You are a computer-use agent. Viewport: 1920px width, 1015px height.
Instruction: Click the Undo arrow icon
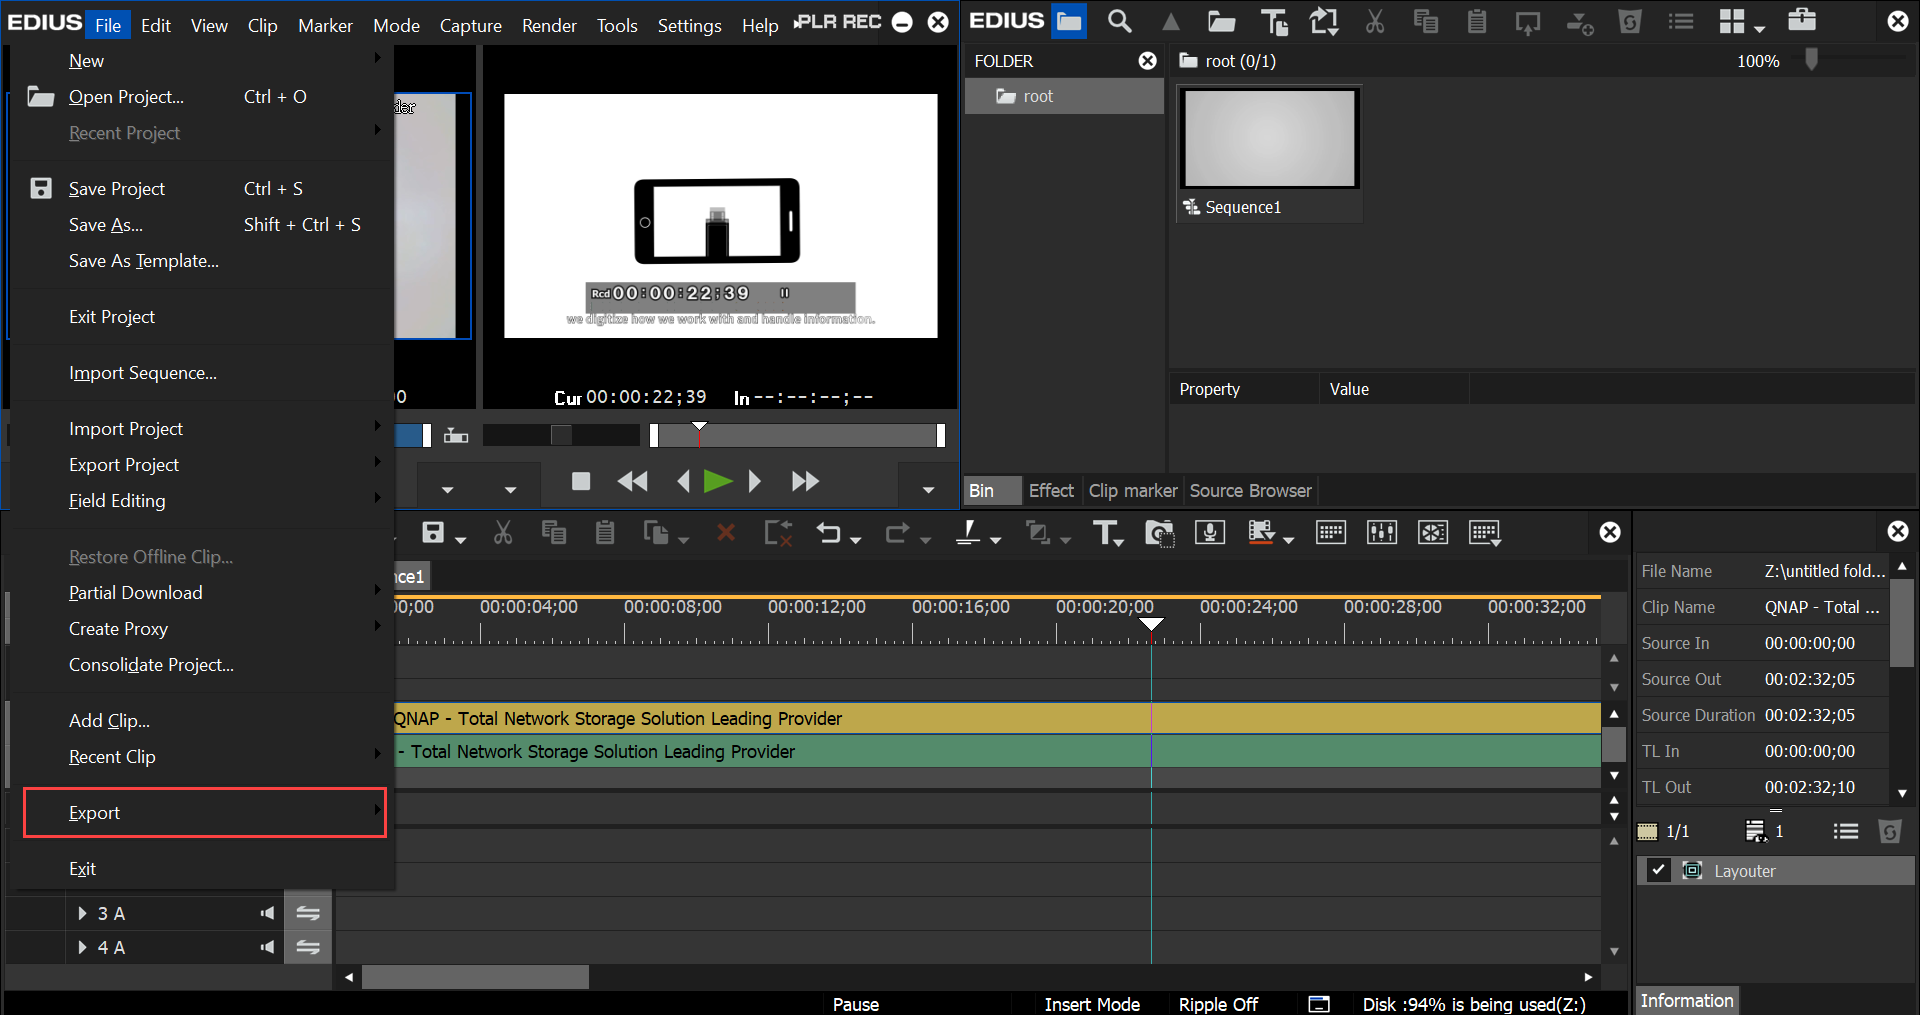tap(828, 533)
